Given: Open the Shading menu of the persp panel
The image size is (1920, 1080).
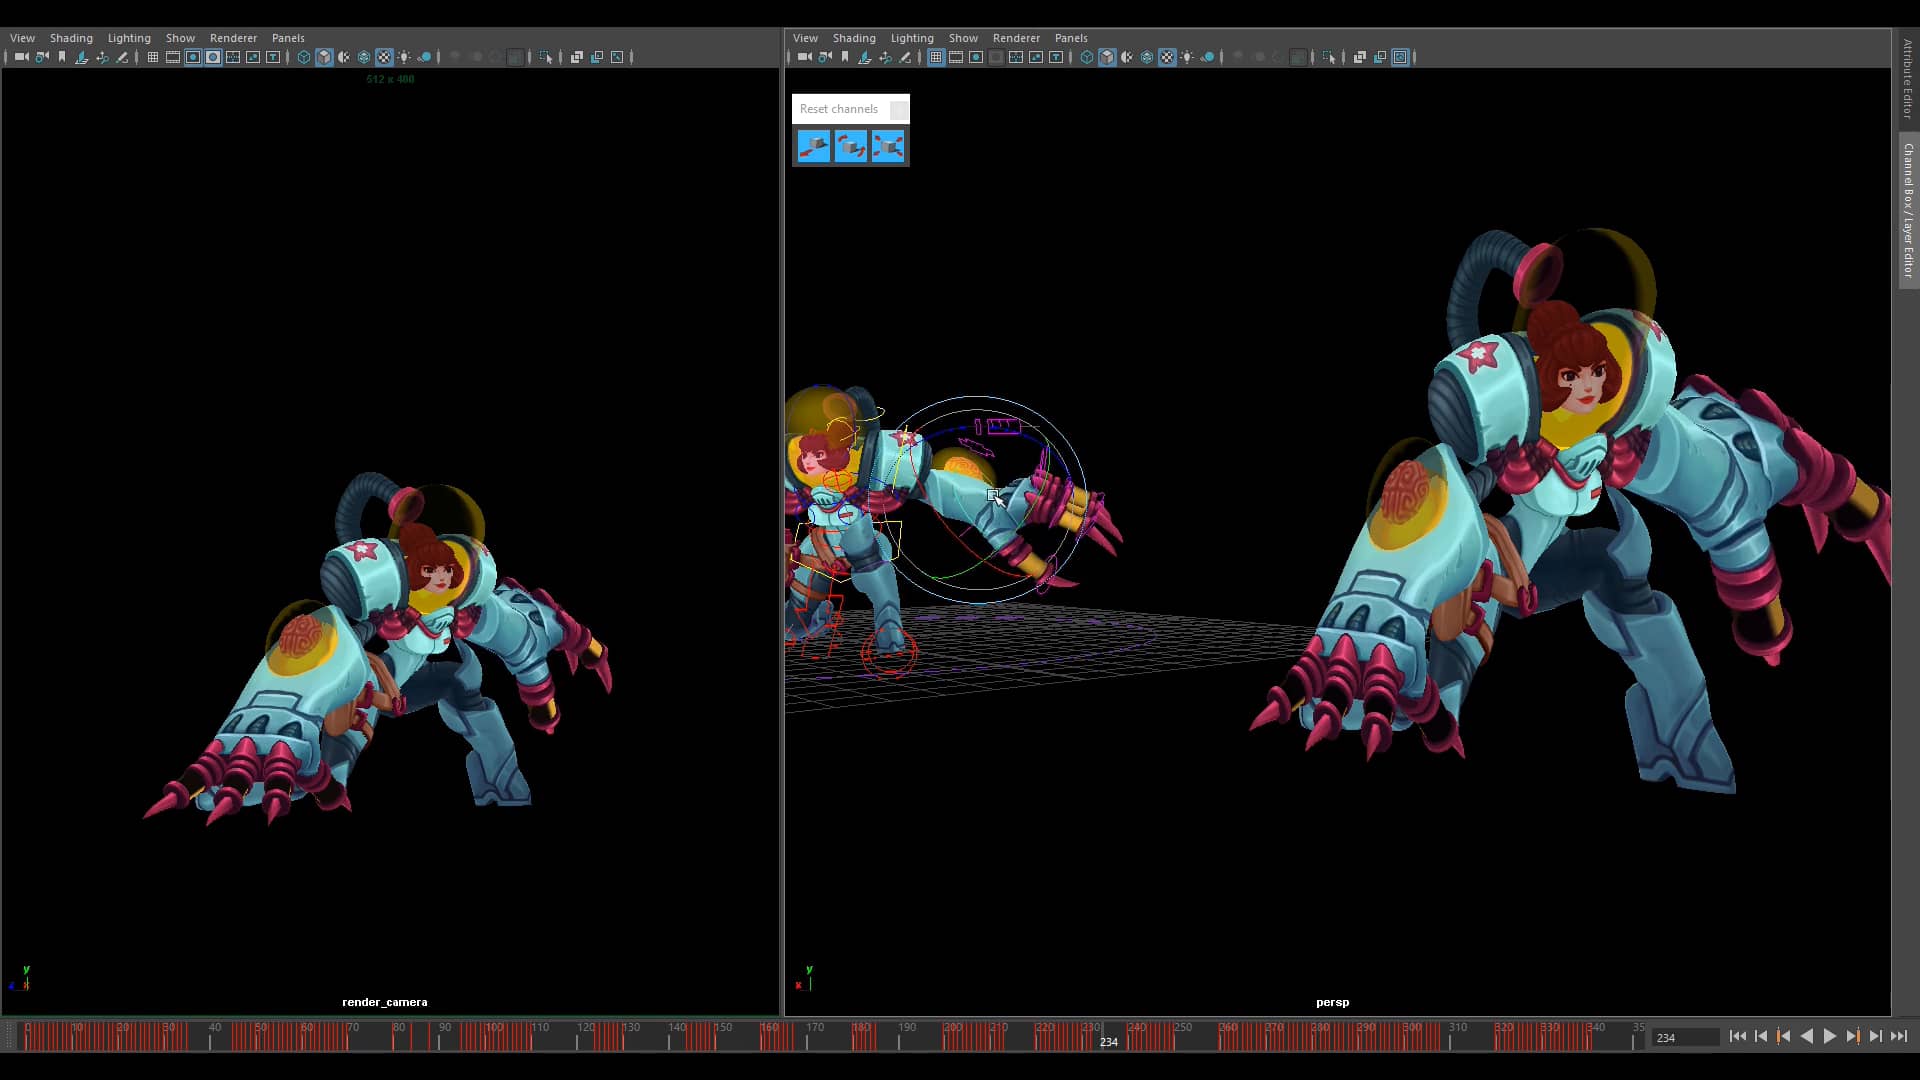Looking at the screenshot, I should [x=855, y=38].
